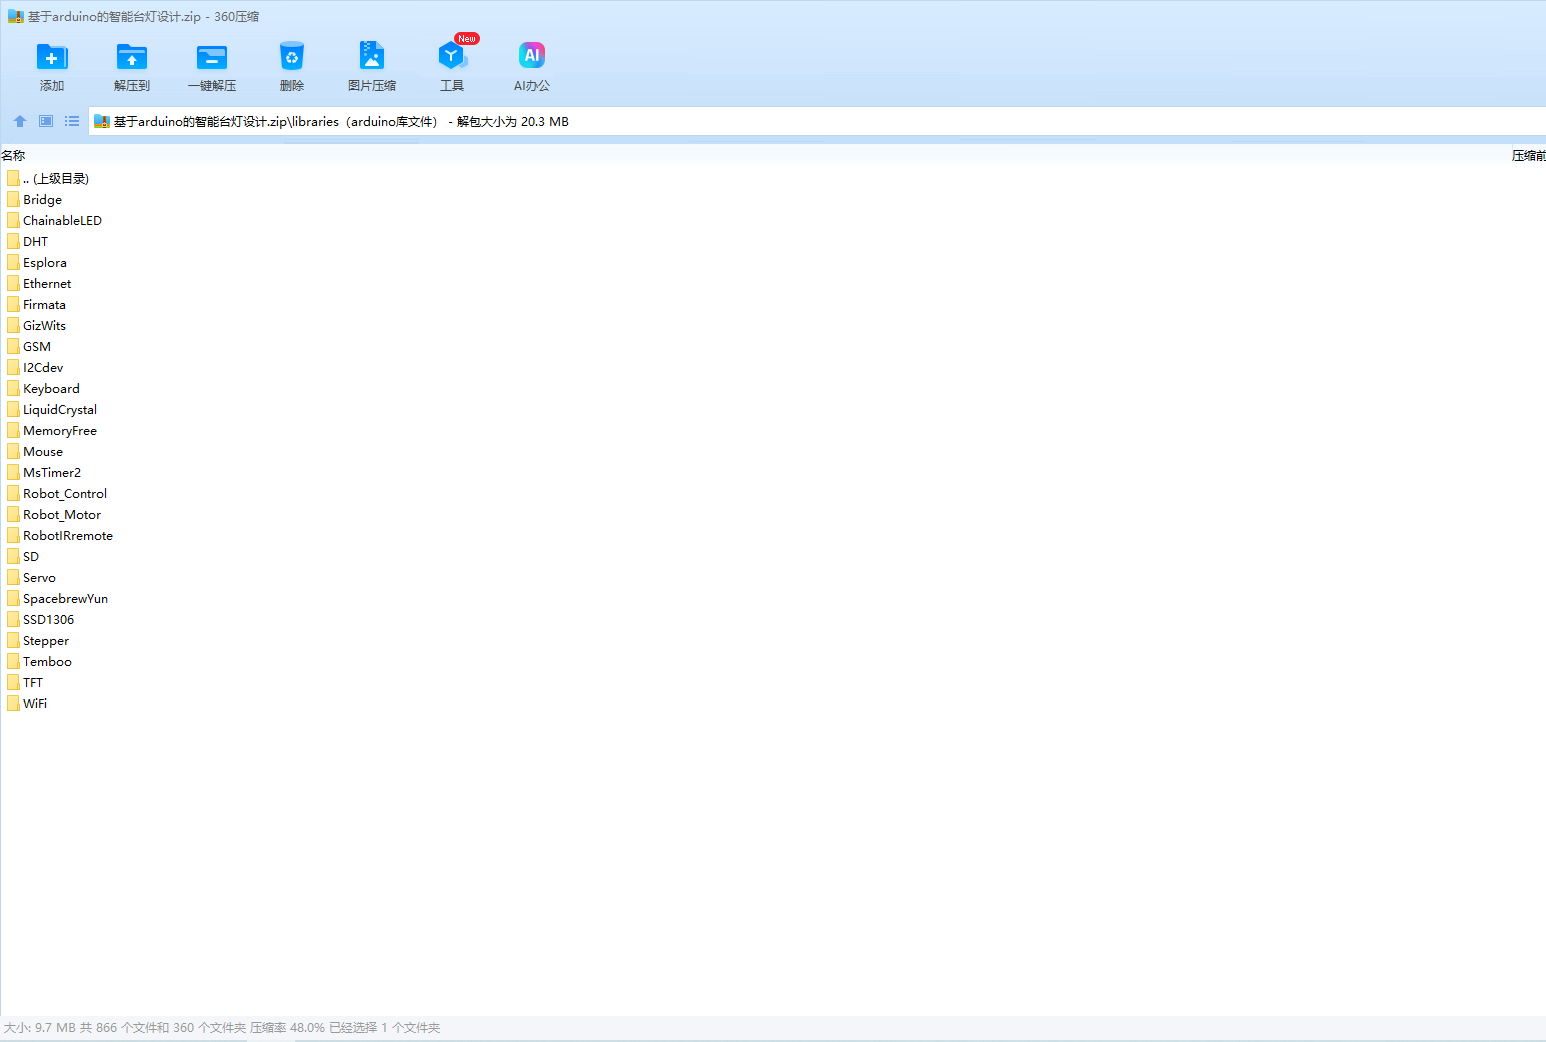The height and width of the screenshot is (1042, 1546).
Task: Select the ChainableLED folder
Action: tap(62, 221)
